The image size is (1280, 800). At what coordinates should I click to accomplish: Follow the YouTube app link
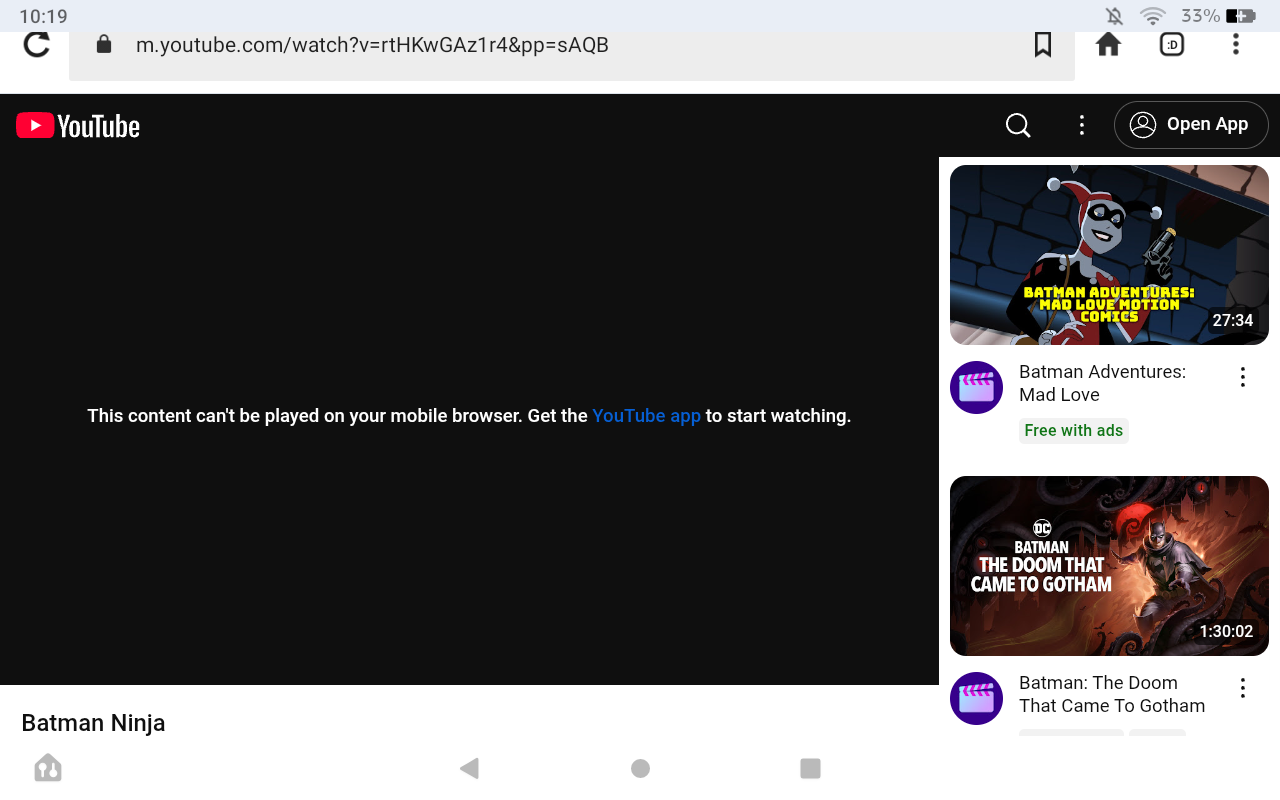(x=646, y=416)
